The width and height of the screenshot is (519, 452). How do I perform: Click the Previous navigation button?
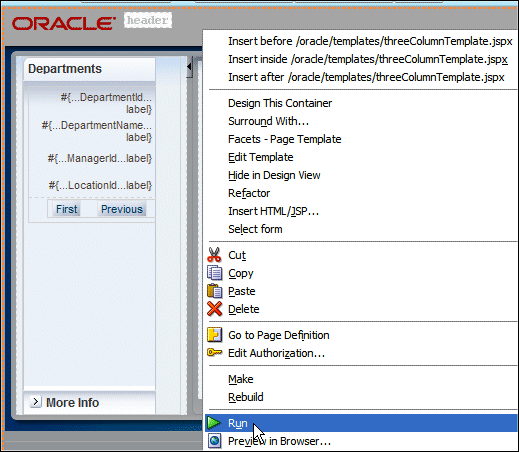(122, 209)
